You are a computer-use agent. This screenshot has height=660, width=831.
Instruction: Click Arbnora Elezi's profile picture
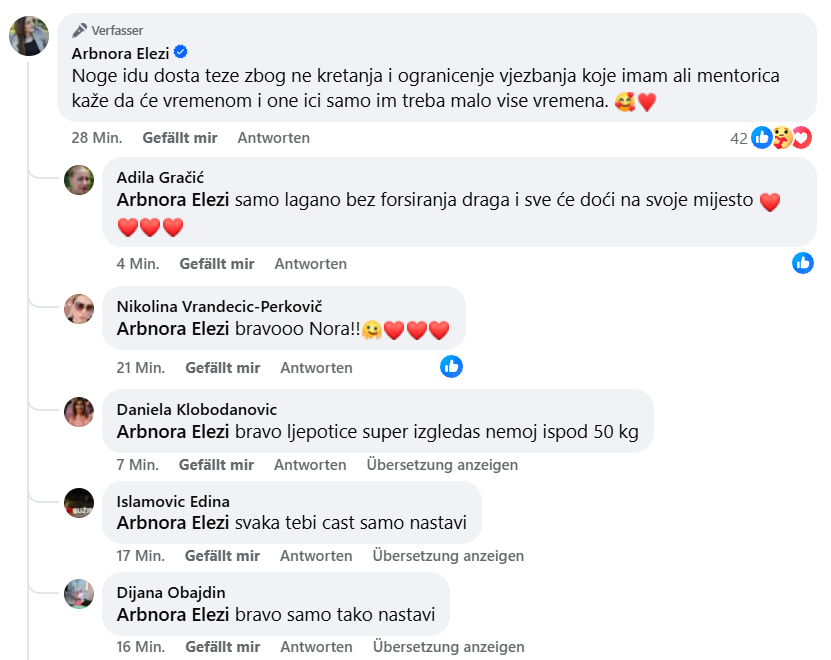tap(29, 36)
